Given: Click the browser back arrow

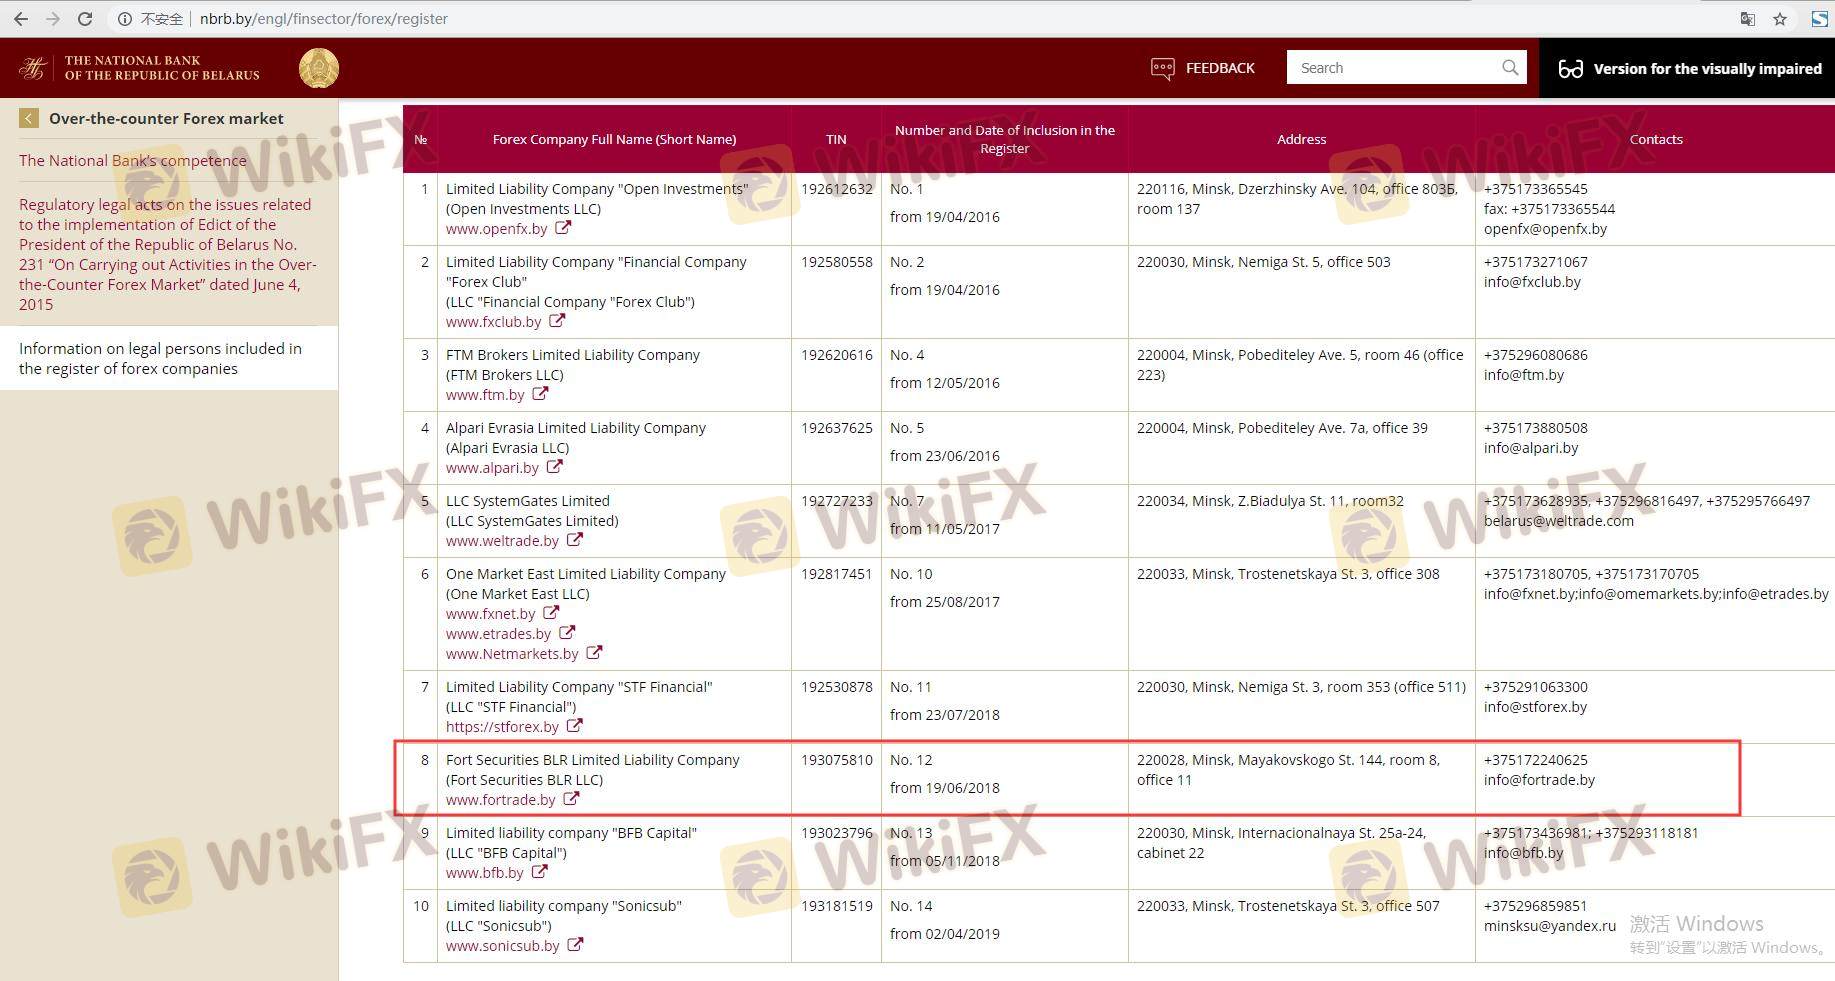Looking at the screenshot, I should tap(21, 19).
